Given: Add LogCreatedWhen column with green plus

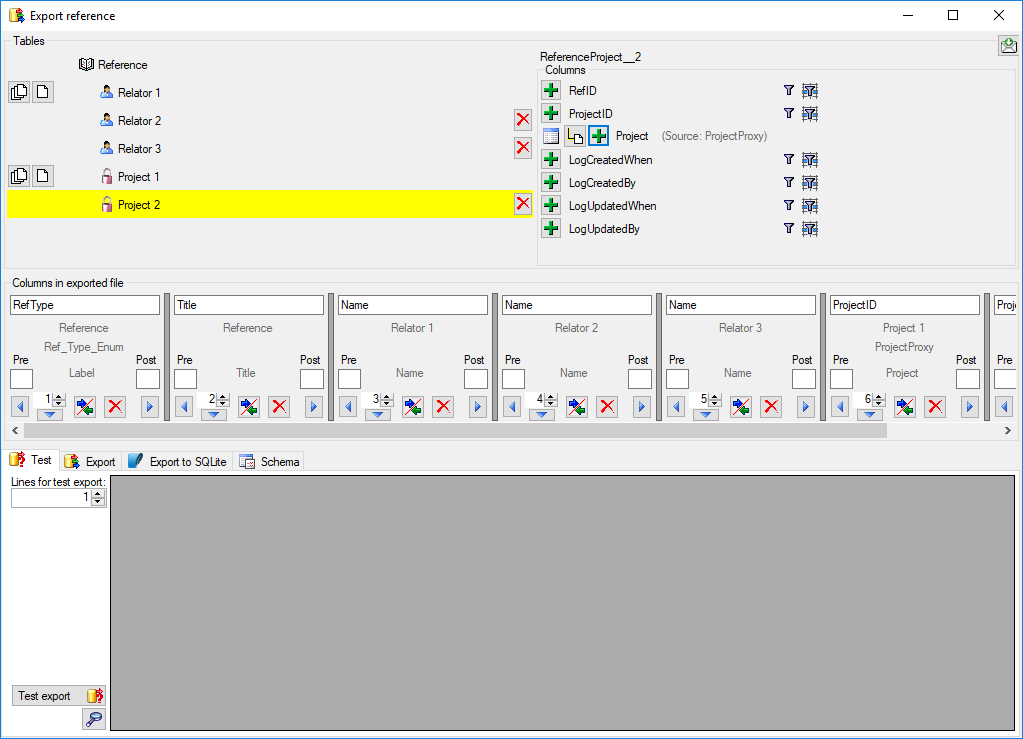Looking at the screenshot, I should 551,159.
